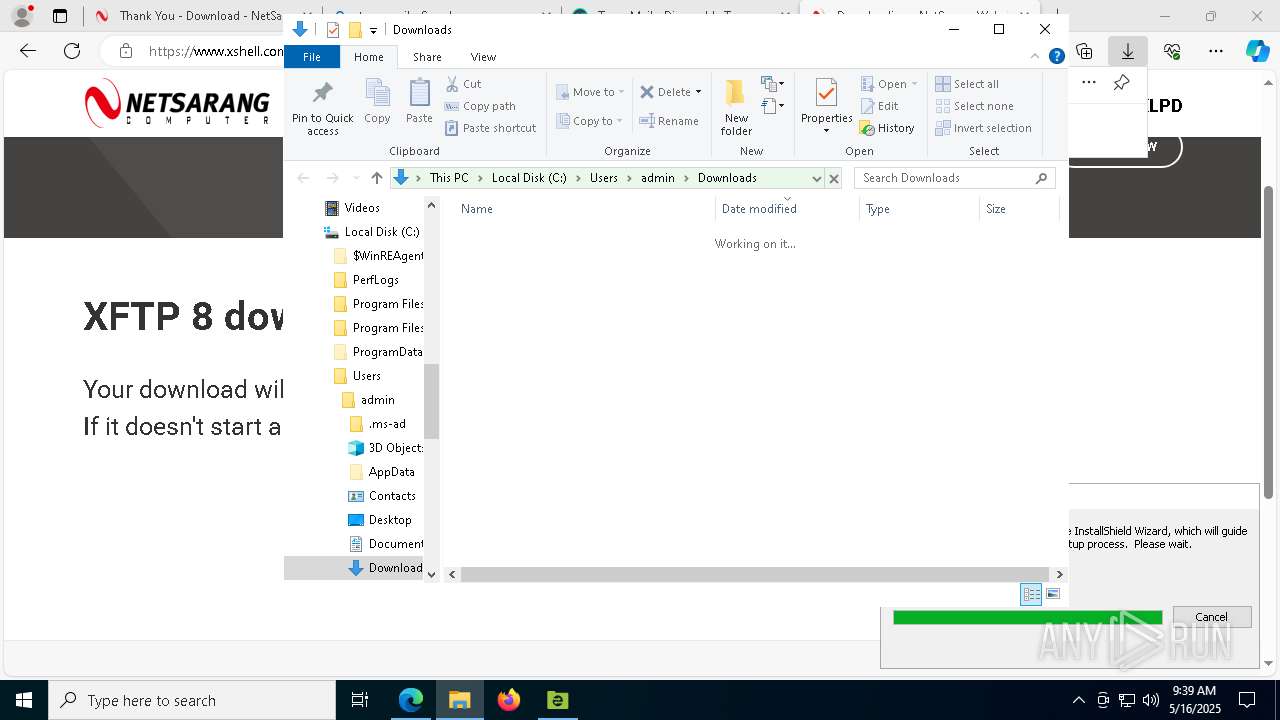Select Videos in navigation tree
This screenshot has width=1280, height=720.
click(x=362, y=208)
